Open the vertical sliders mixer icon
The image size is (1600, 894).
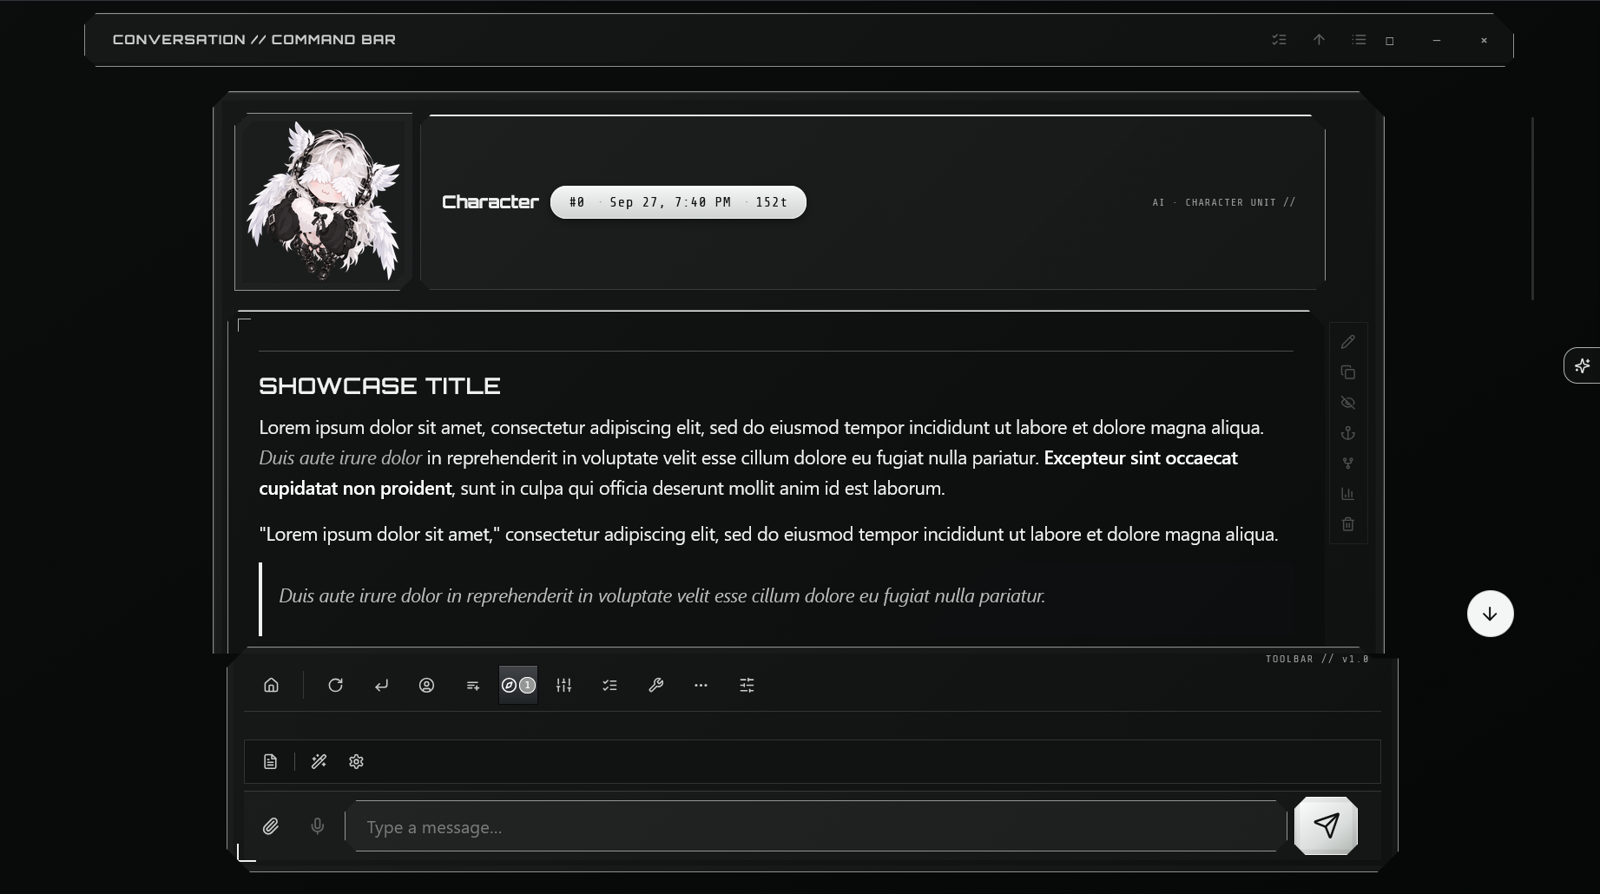(564, 685)
